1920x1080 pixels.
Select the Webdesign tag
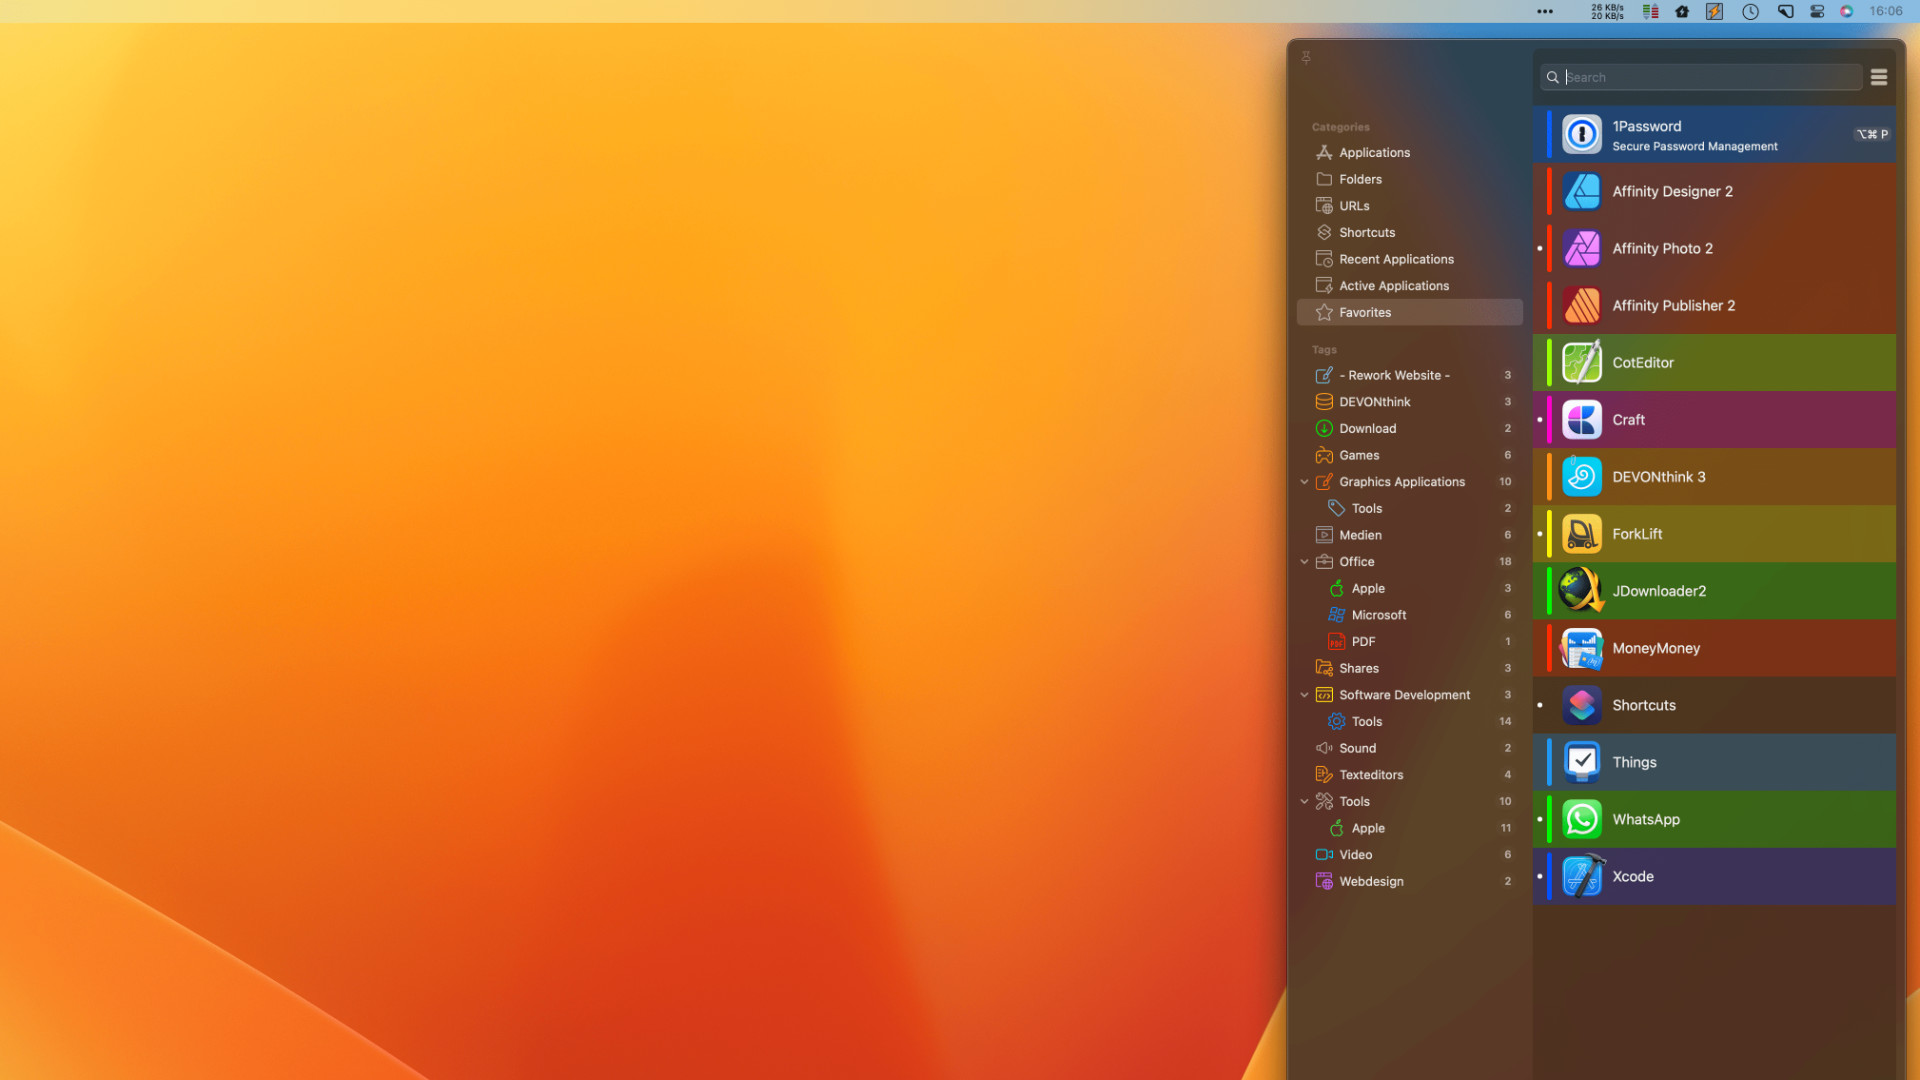pos(1371,881)
